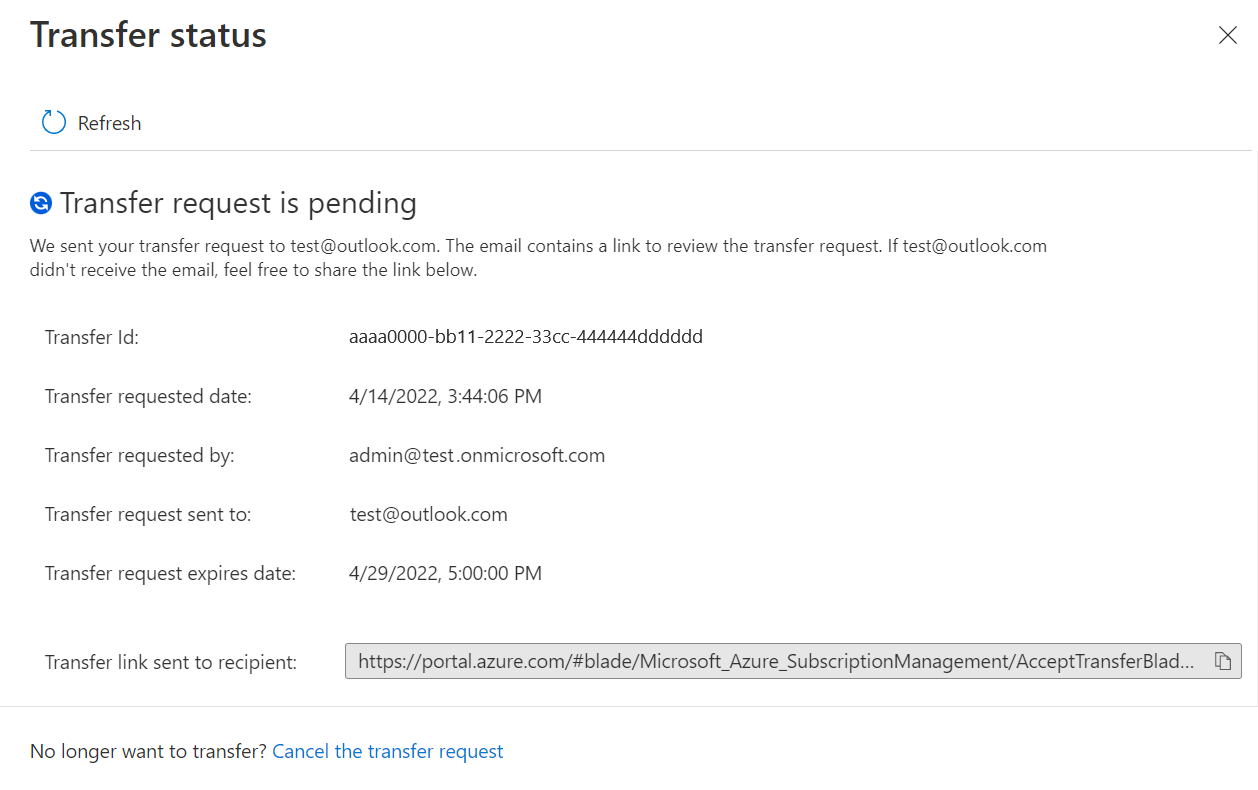The width and height of the screenshot is (1258, 790).
Task: Click the Transfer request is pending heading
Action: 238,203
